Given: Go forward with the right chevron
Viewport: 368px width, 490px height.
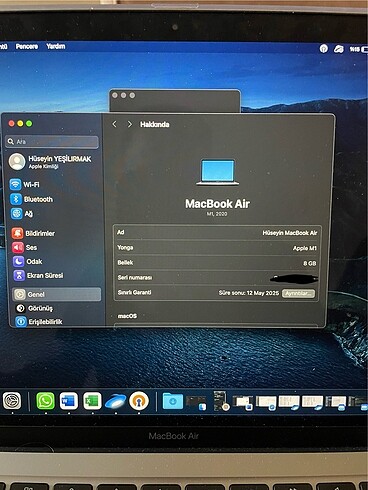Looking at the screenshot, I should tap(129, 124).
